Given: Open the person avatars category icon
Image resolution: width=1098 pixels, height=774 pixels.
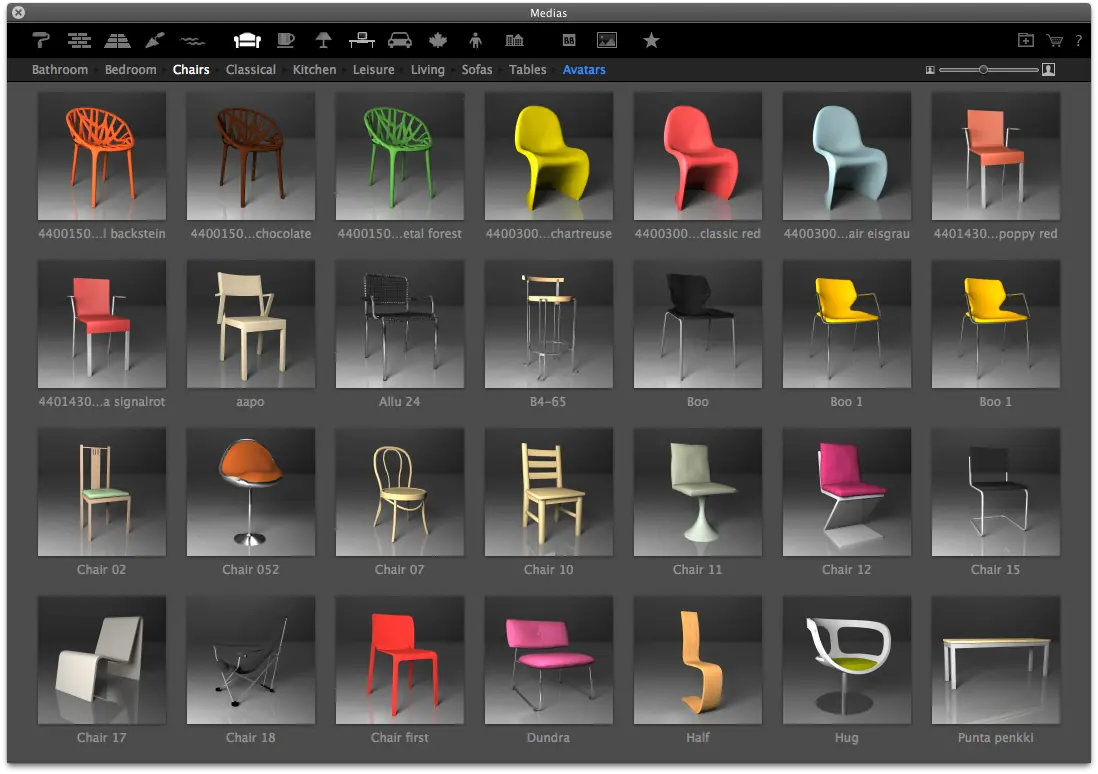Looking at the screenshot, I should pos(475,41).
